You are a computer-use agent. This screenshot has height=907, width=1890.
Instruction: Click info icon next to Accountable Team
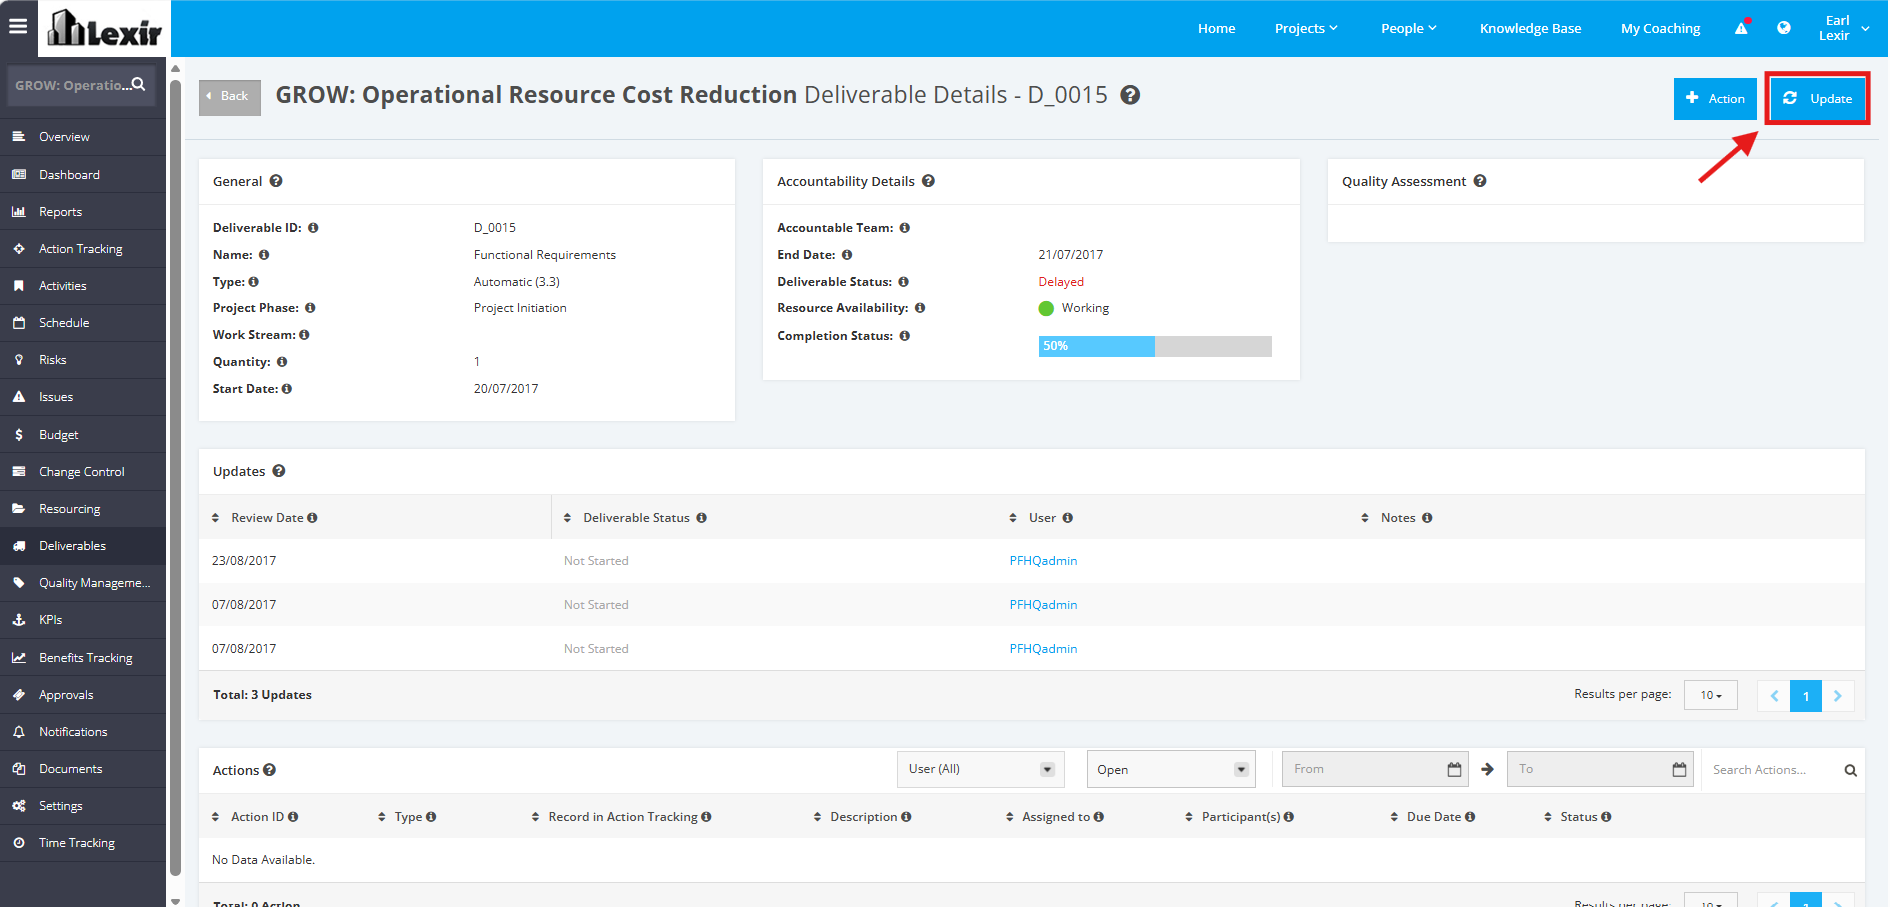coord(905,228)
